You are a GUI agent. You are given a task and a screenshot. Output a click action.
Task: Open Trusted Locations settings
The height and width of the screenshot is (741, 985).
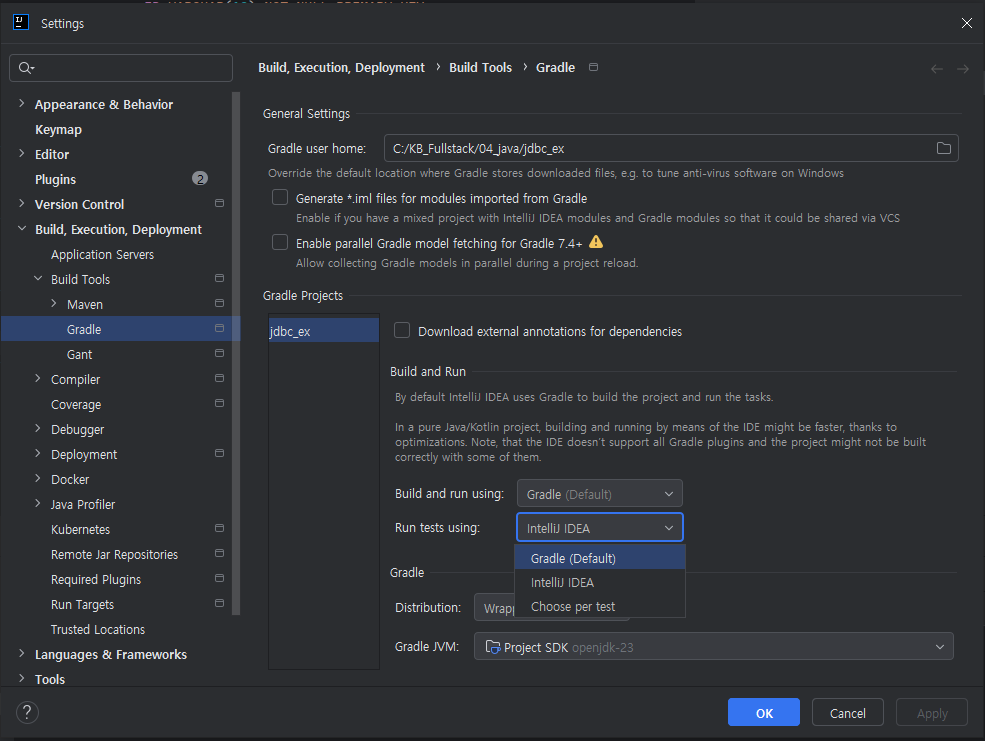(x=98, y=629)
